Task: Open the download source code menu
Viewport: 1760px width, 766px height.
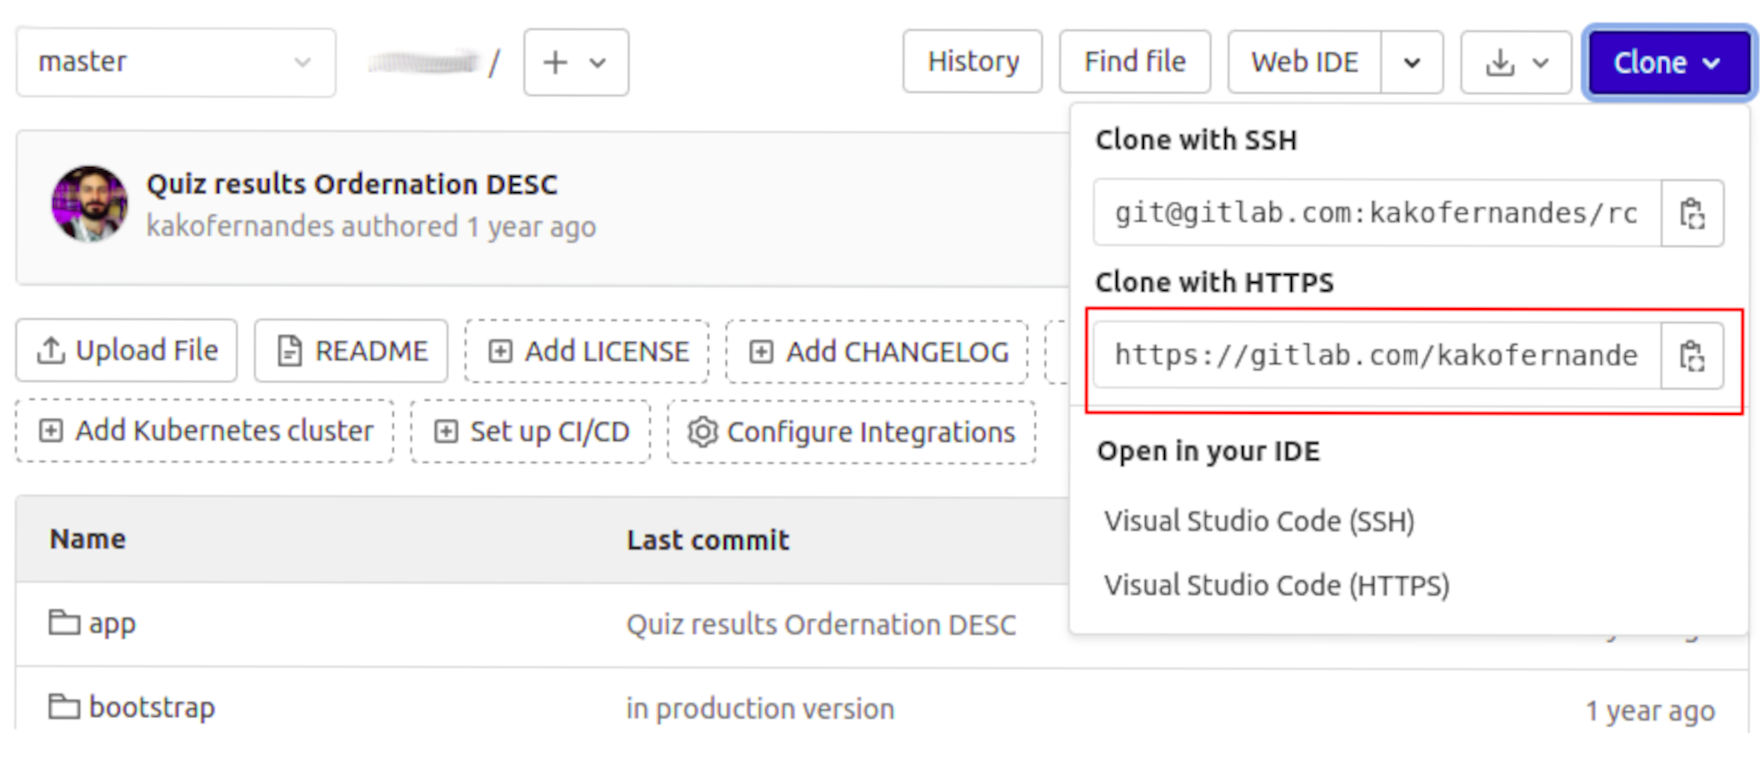Action: click(x=1516, y=62)
